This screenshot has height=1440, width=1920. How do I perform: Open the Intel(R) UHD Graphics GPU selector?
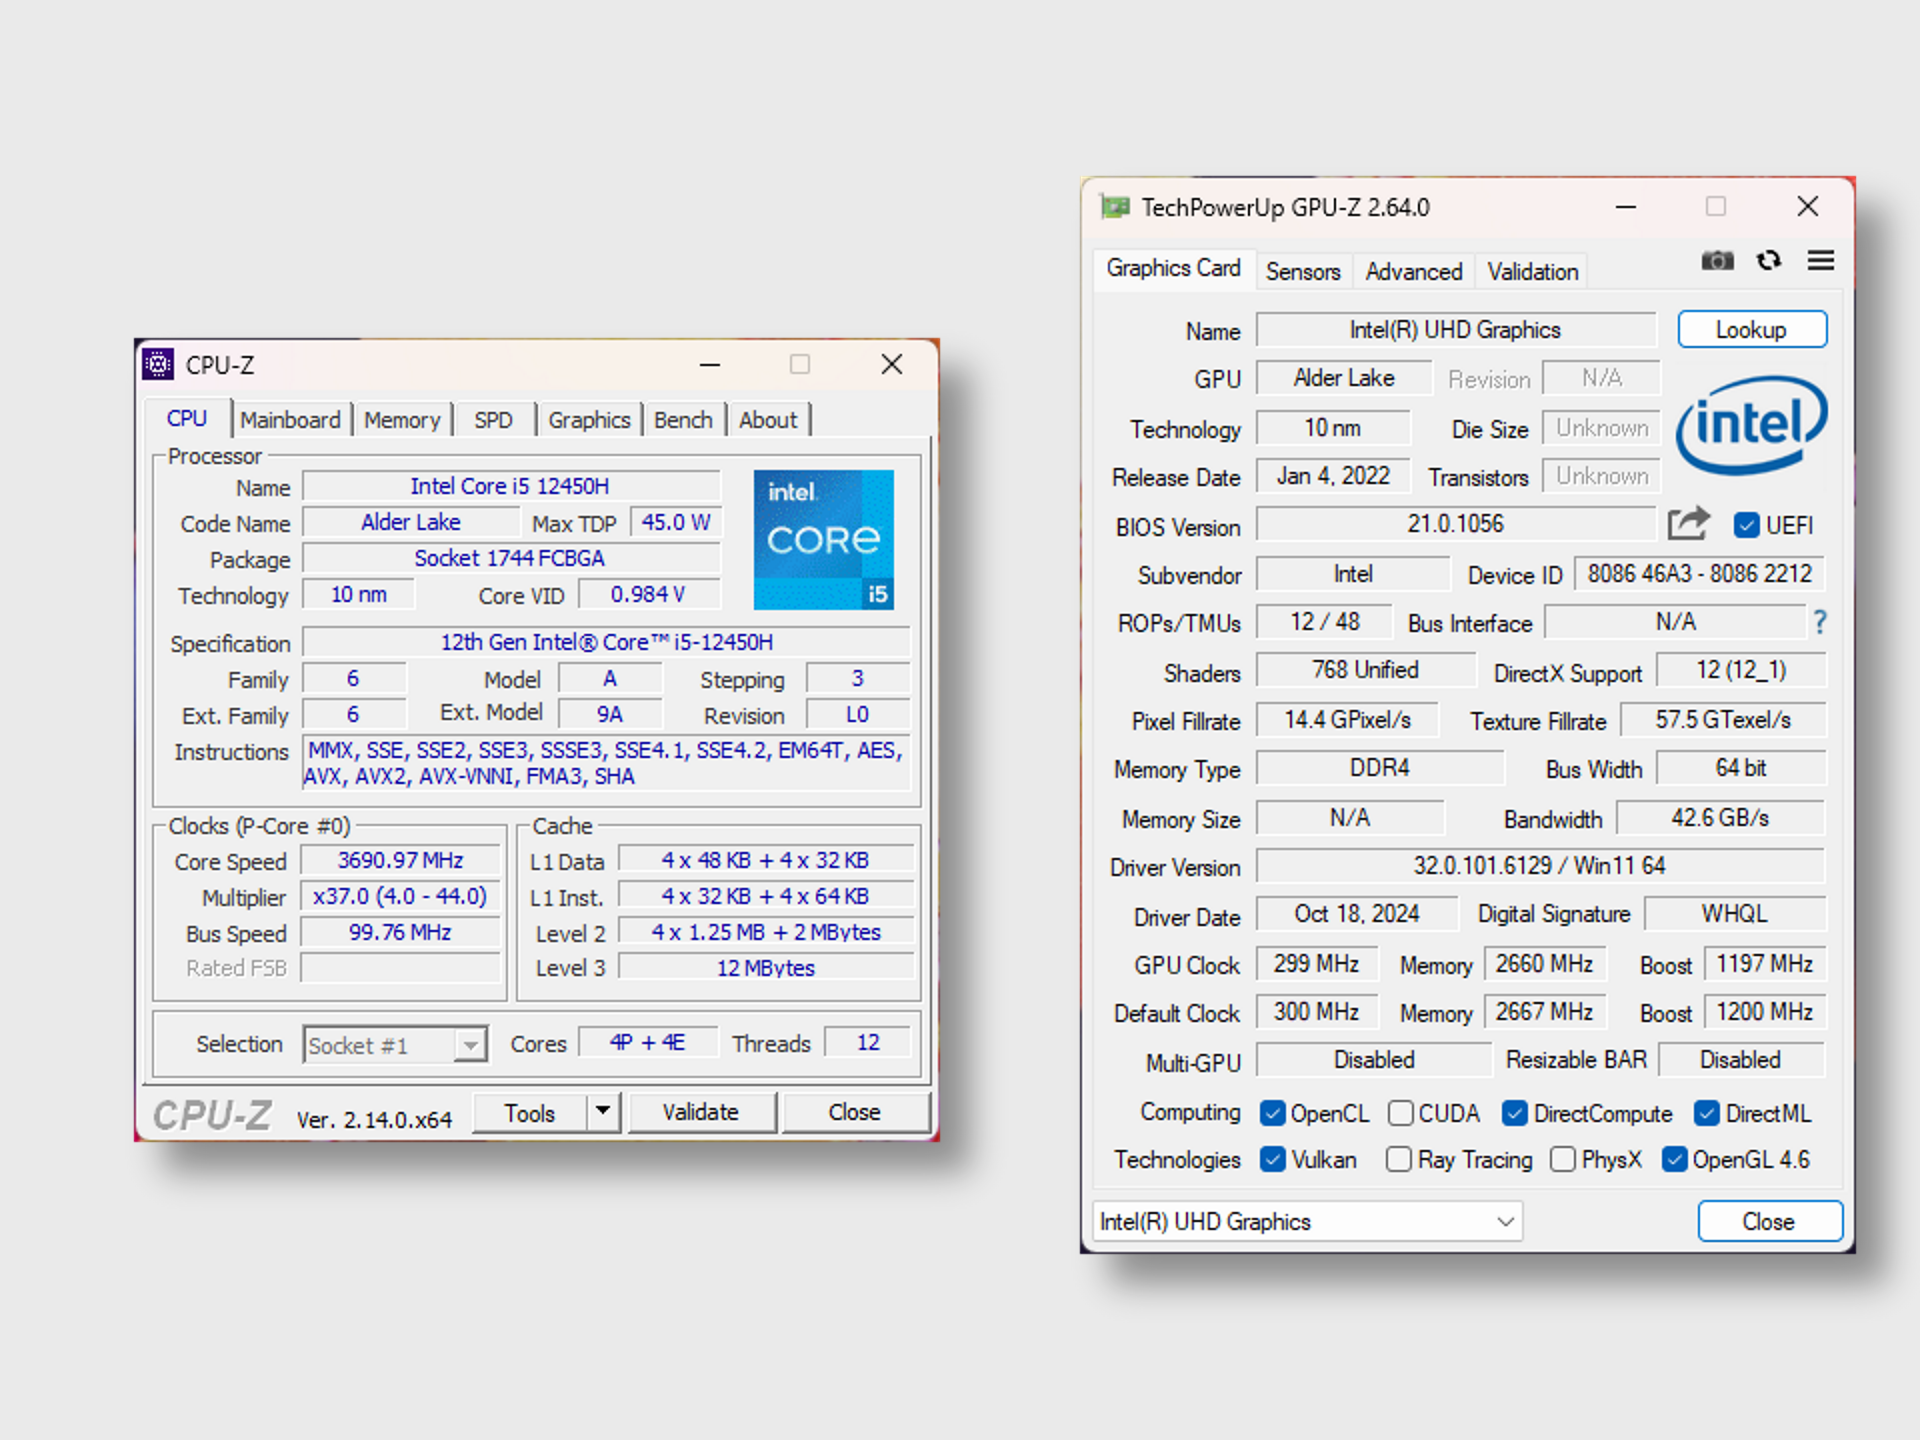point(1307,1221)
